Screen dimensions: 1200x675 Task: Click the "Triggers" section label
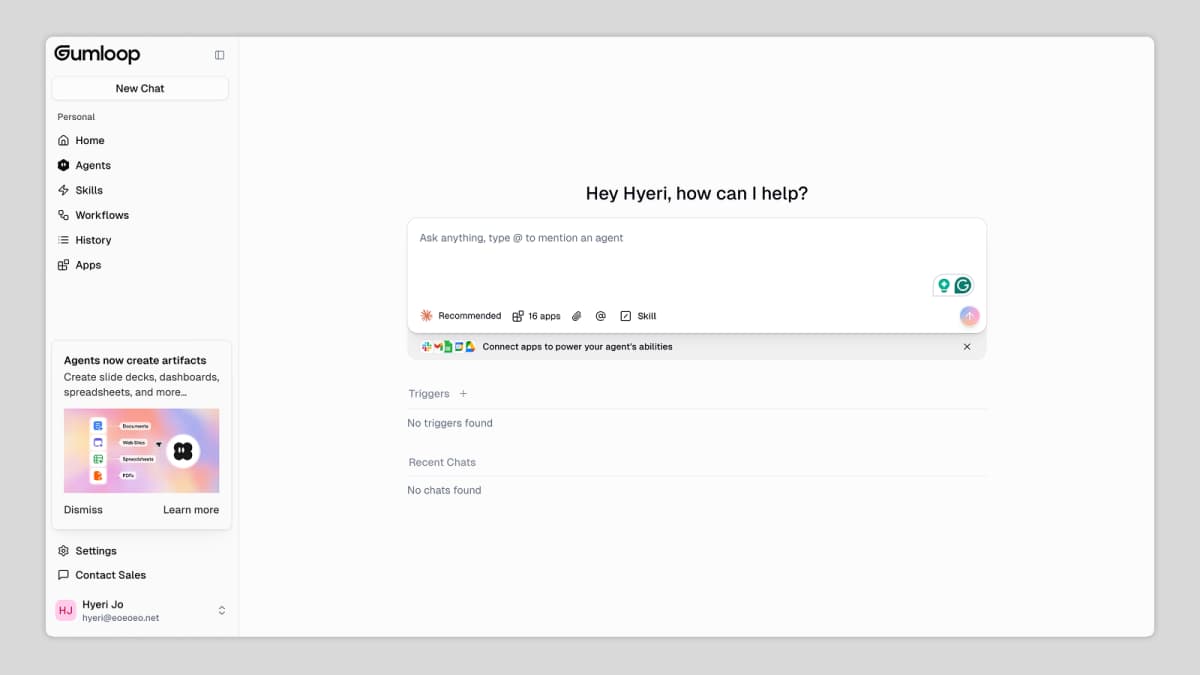pos(429,394)
